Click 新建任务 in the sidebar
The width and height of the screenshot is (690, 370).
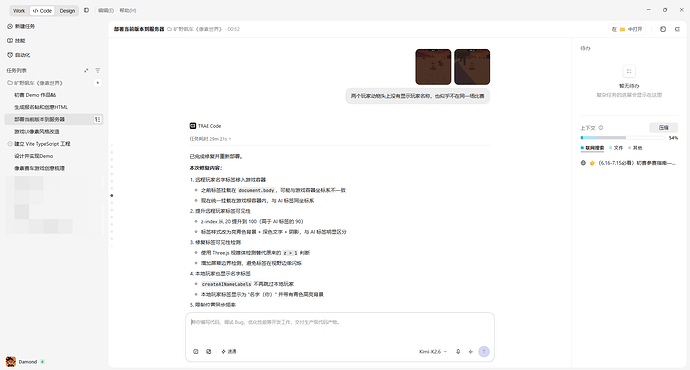click(x=21, y=26)
